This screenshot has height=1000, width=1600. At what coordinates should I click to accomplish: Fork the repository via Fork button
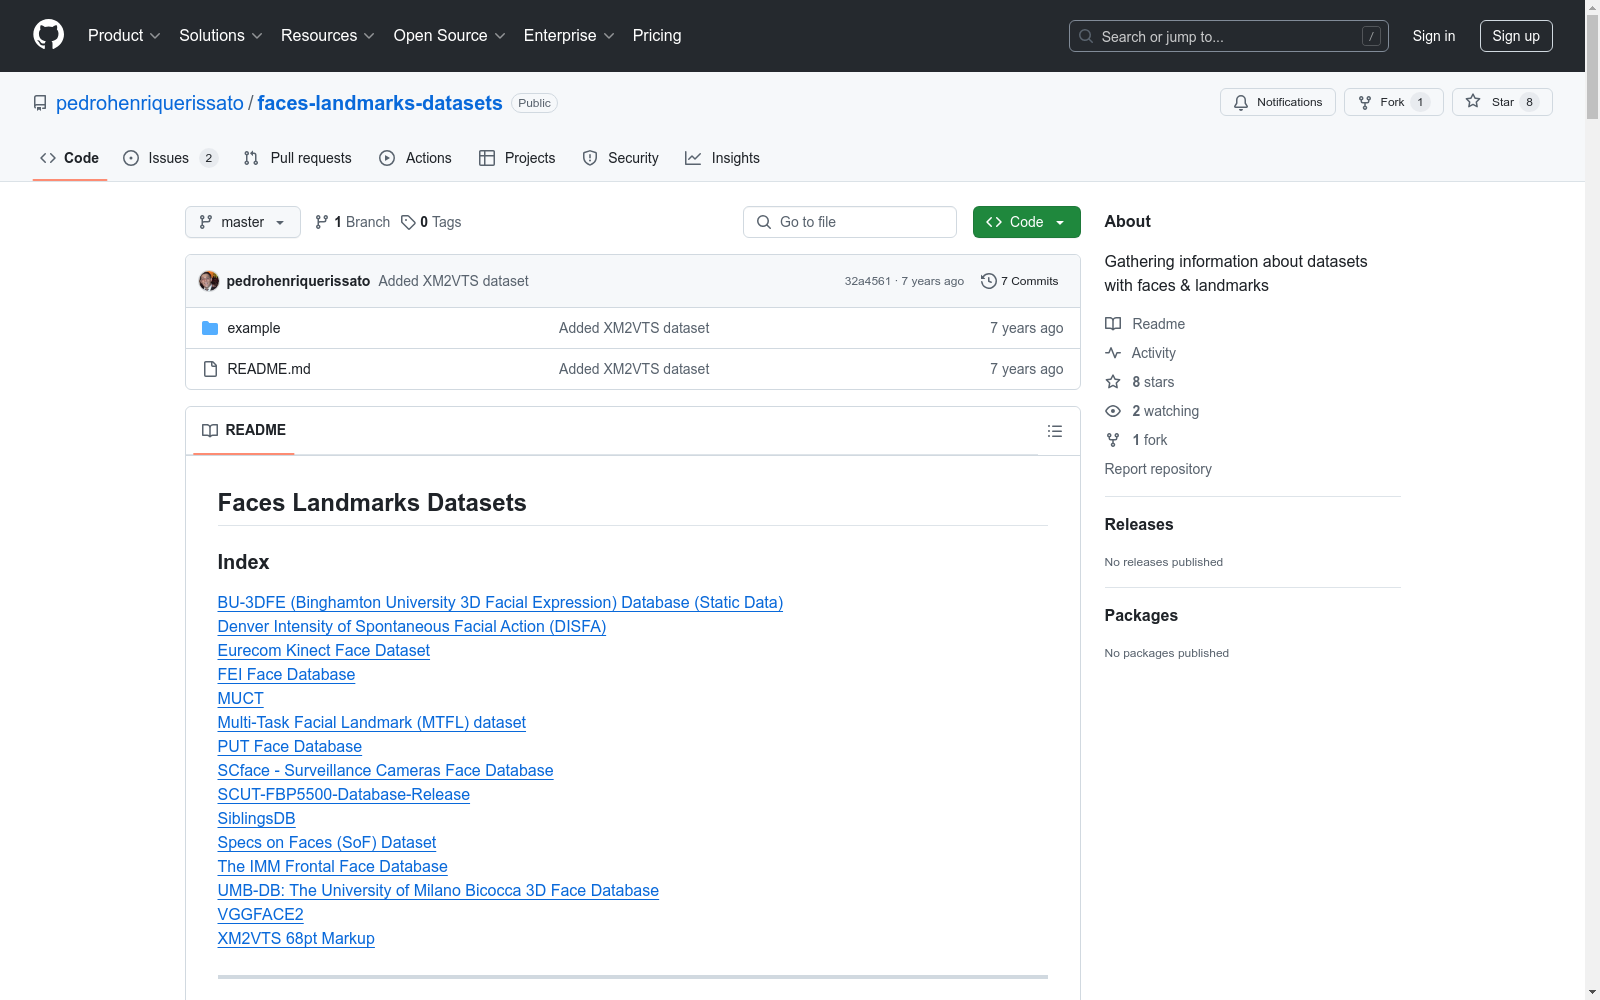pos(1393,102)
